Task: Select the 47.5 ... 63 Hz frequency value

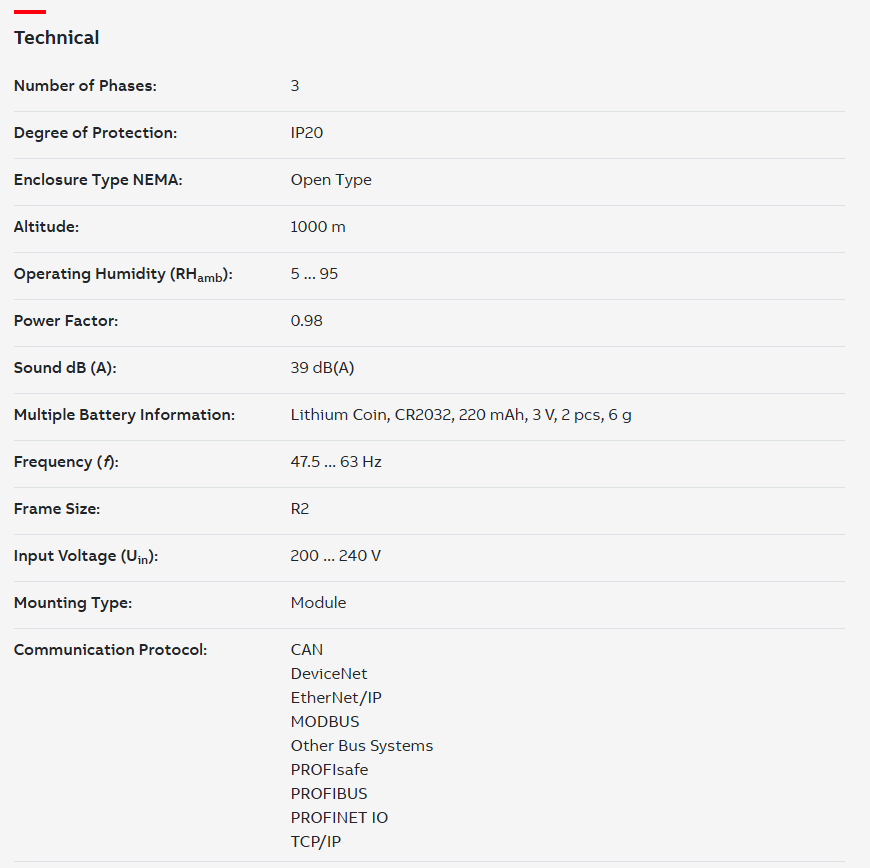Action: (336, 462)
